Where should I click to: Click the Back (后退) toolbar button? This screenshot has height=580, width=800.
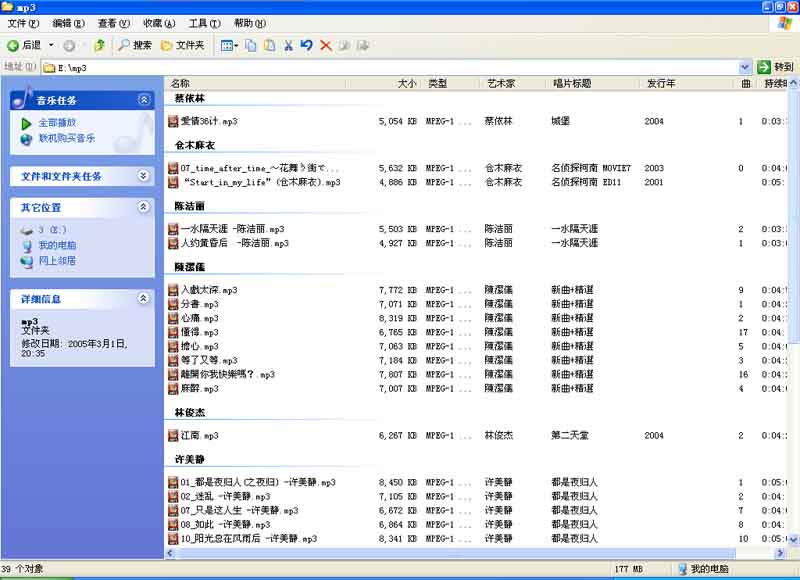(23, 45)
